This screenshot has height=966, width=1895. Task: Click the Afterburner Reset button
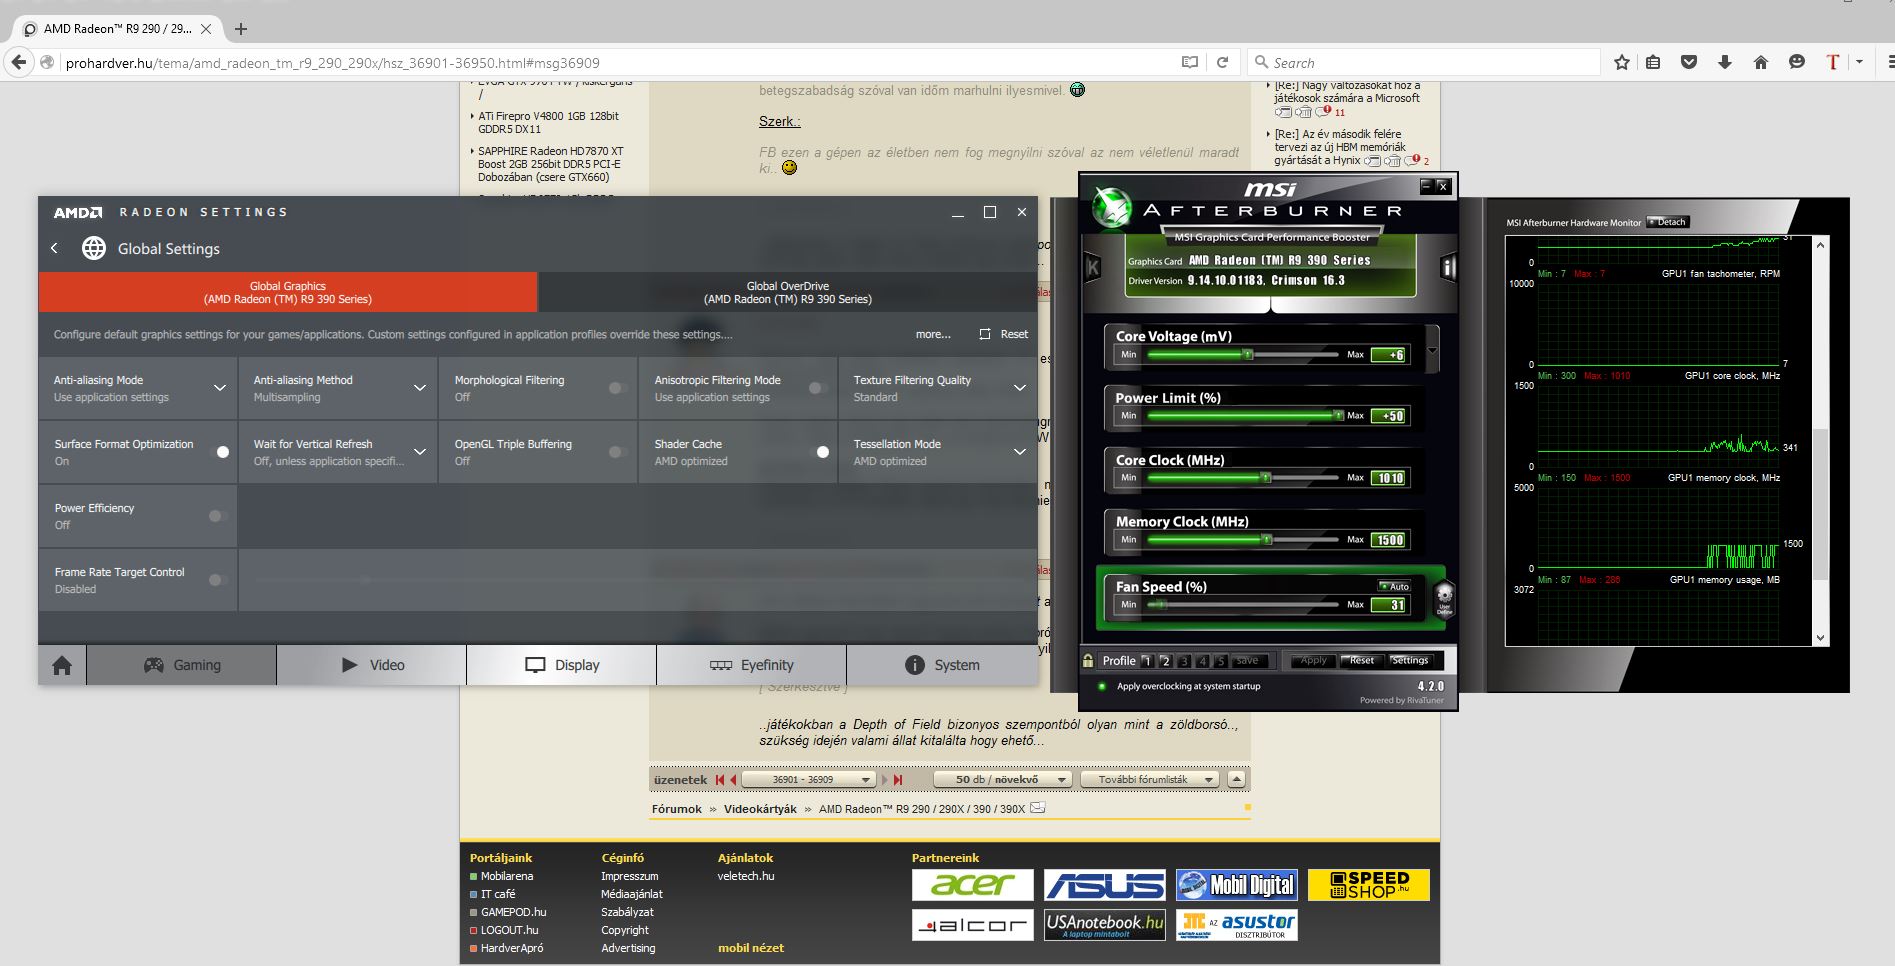(x=1361, y=660)
